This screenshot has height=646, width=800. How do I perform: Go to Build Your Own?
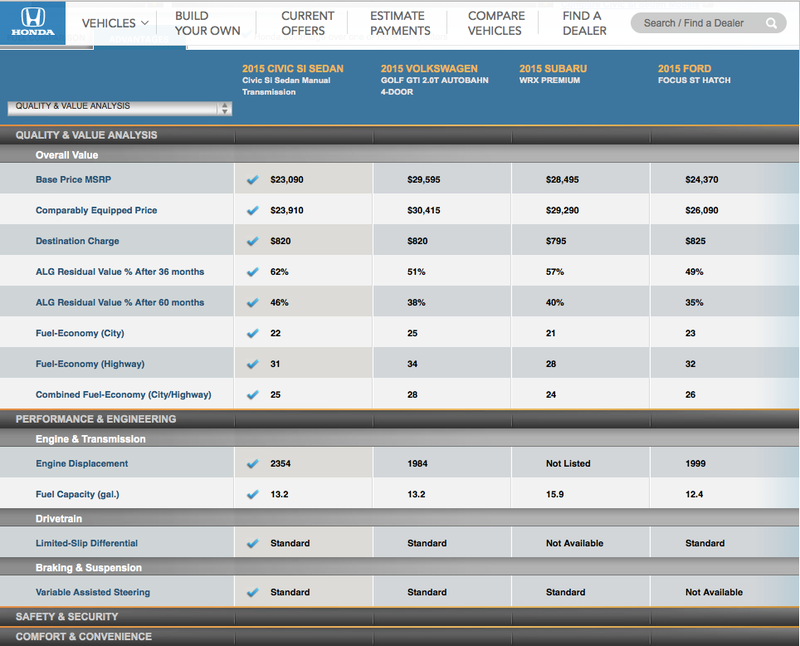[x=207, y=23]
